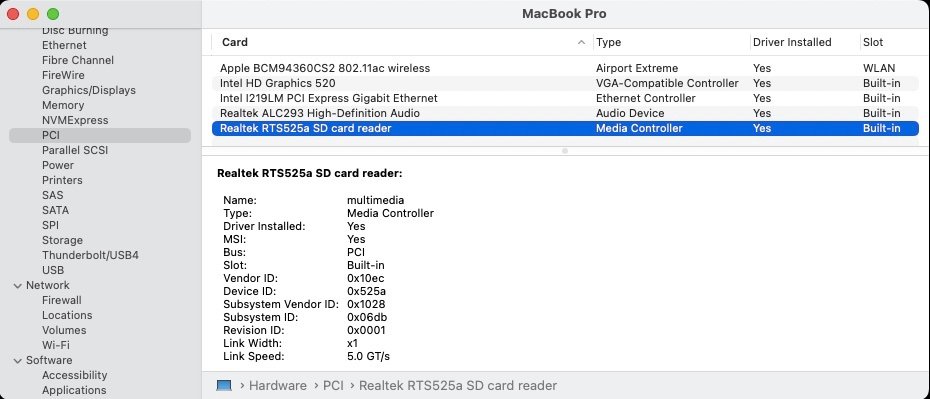This screenshot has width=930, height=399.
Task: Sort by the Type column header
Action: [x=609, y=42]
